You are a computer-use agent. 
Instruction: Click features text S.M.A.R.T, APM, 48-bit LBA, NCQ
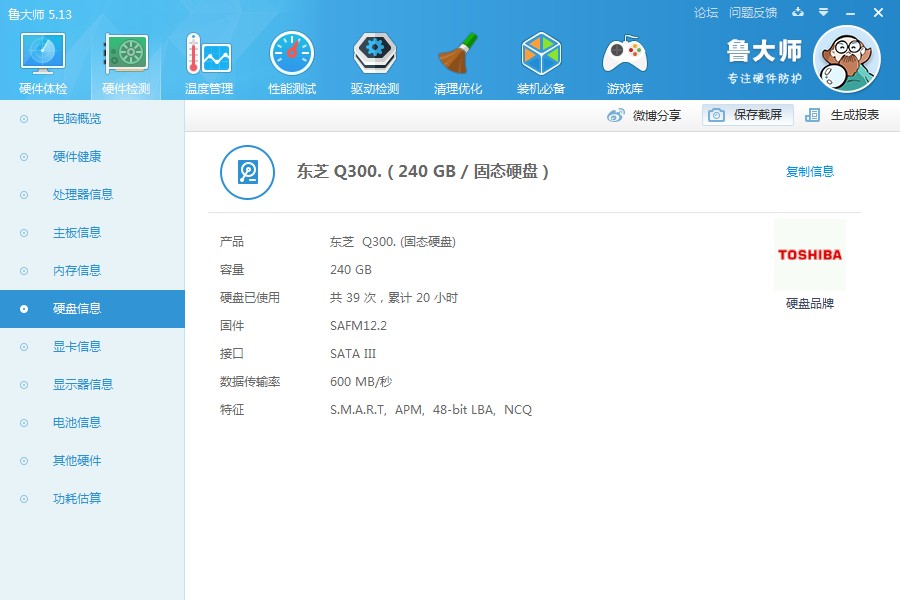[x=431, y=410]
